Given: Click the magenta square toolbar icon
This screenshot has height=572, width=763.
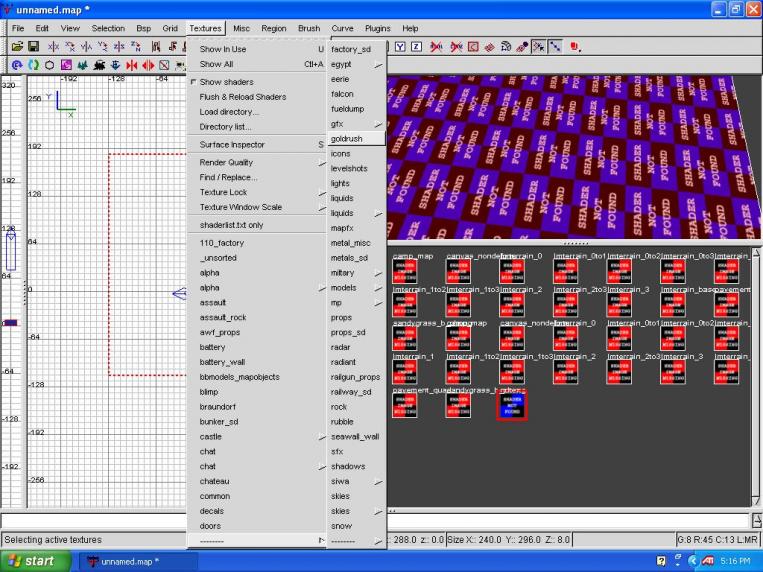Looking at the screenshot, I should (x=66, y=65).
